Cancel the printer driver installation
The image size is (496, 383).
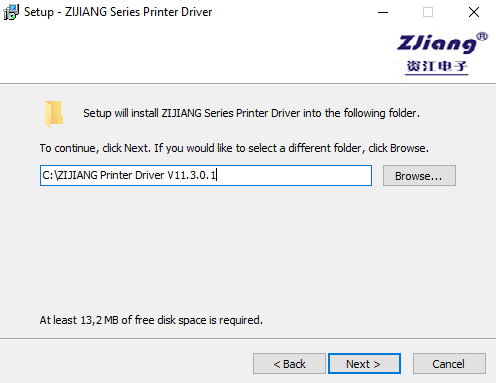click(x=449, y=364)
